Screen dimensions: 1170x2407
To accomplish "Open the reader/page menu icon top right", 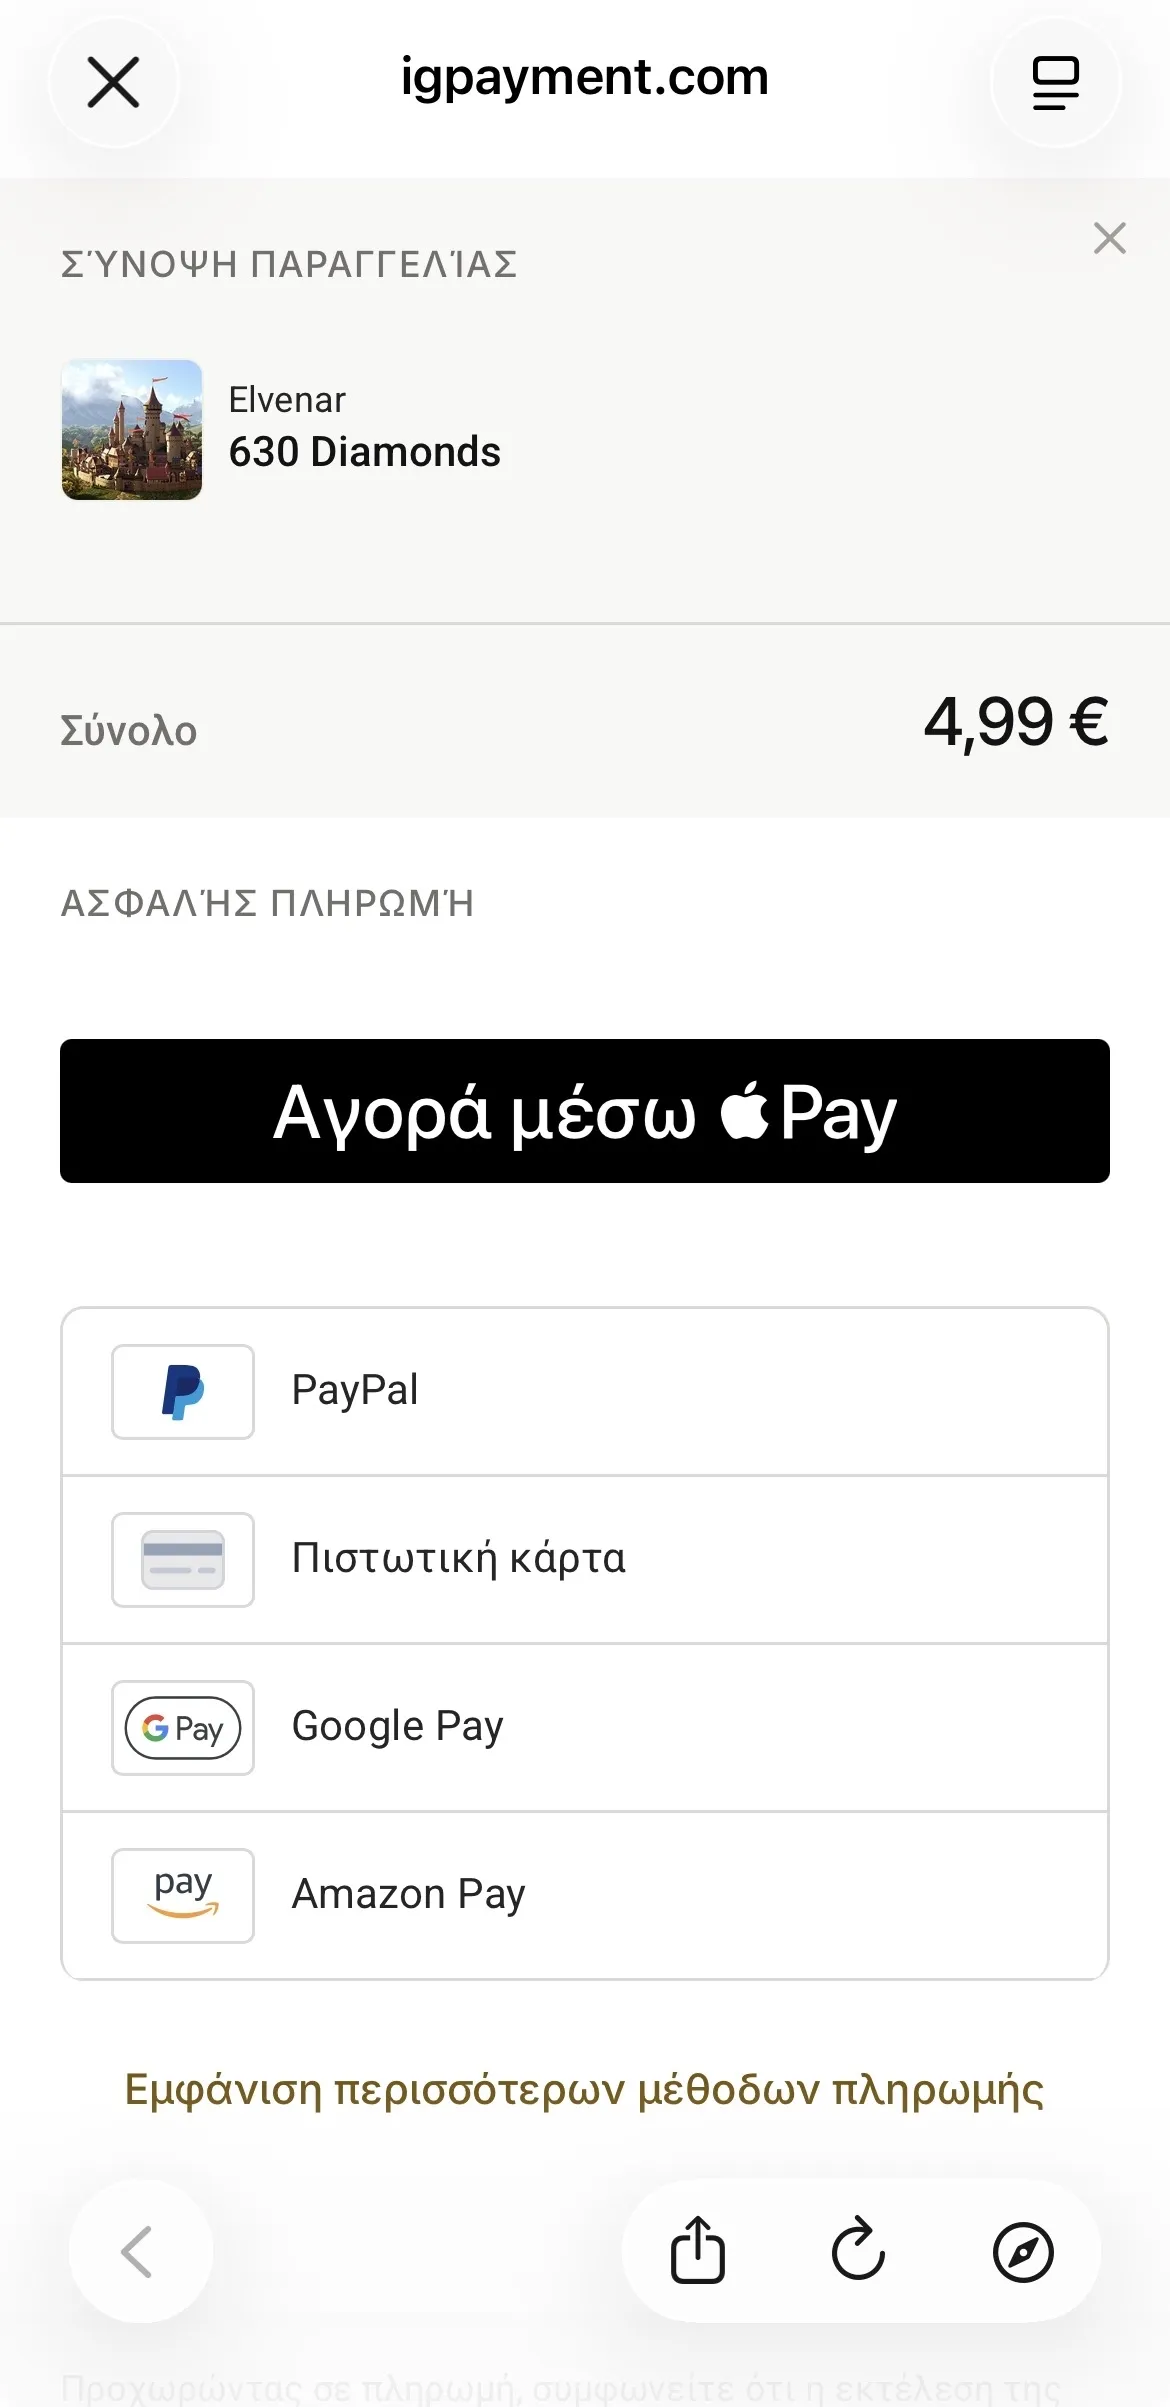I will click(x=1056, y=82).
